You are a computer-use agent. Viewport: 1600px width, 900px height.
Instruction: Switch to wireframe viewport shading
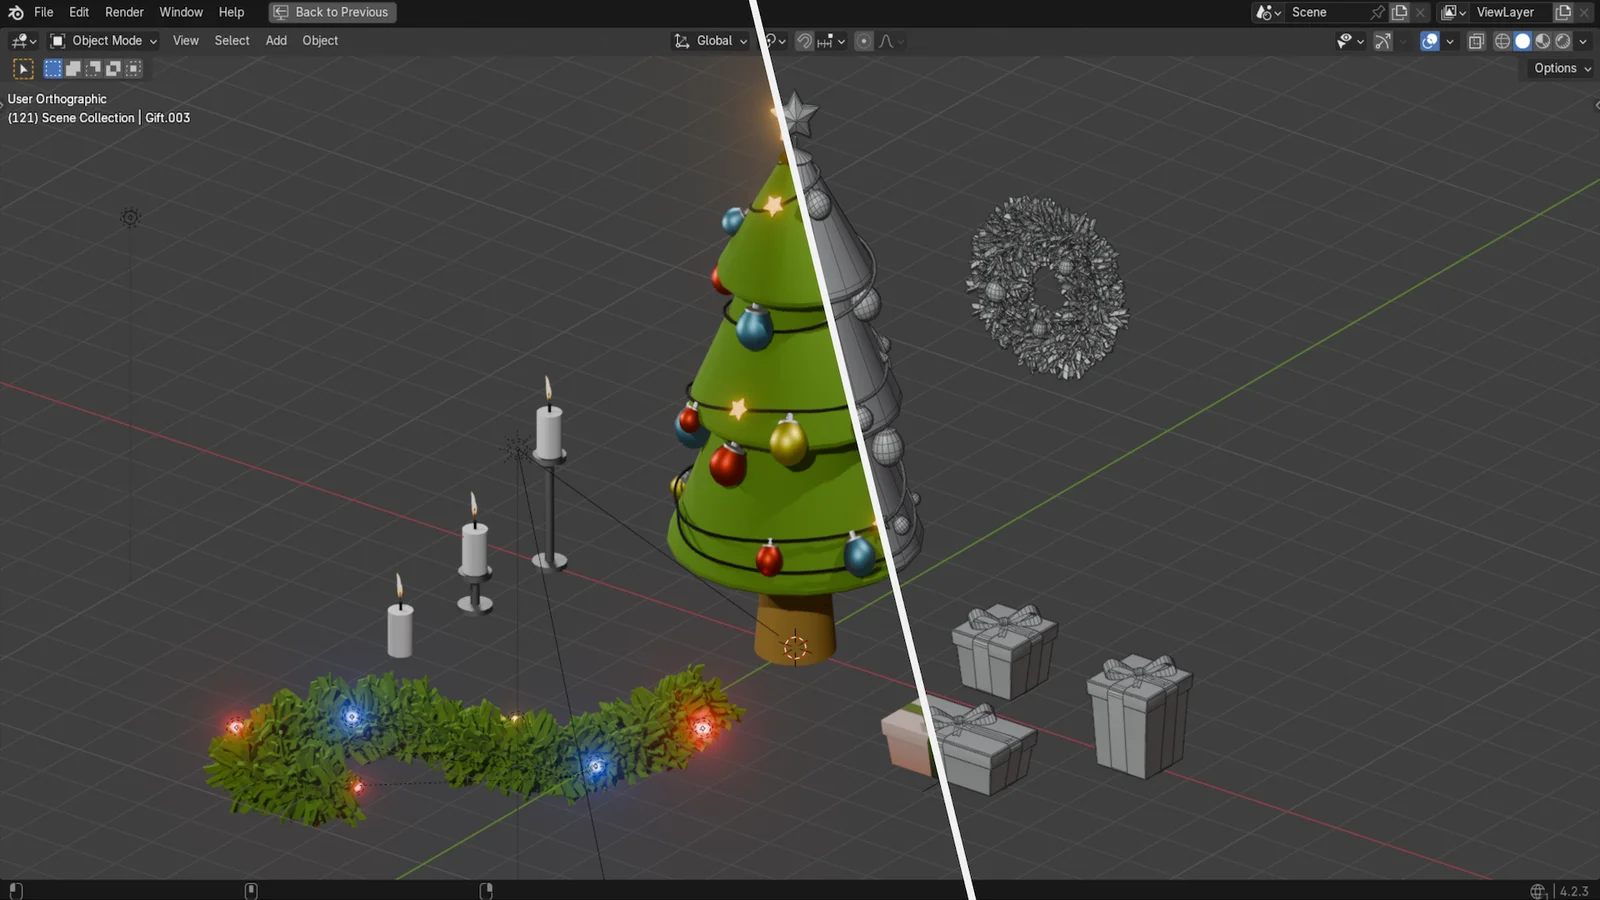1502,41
